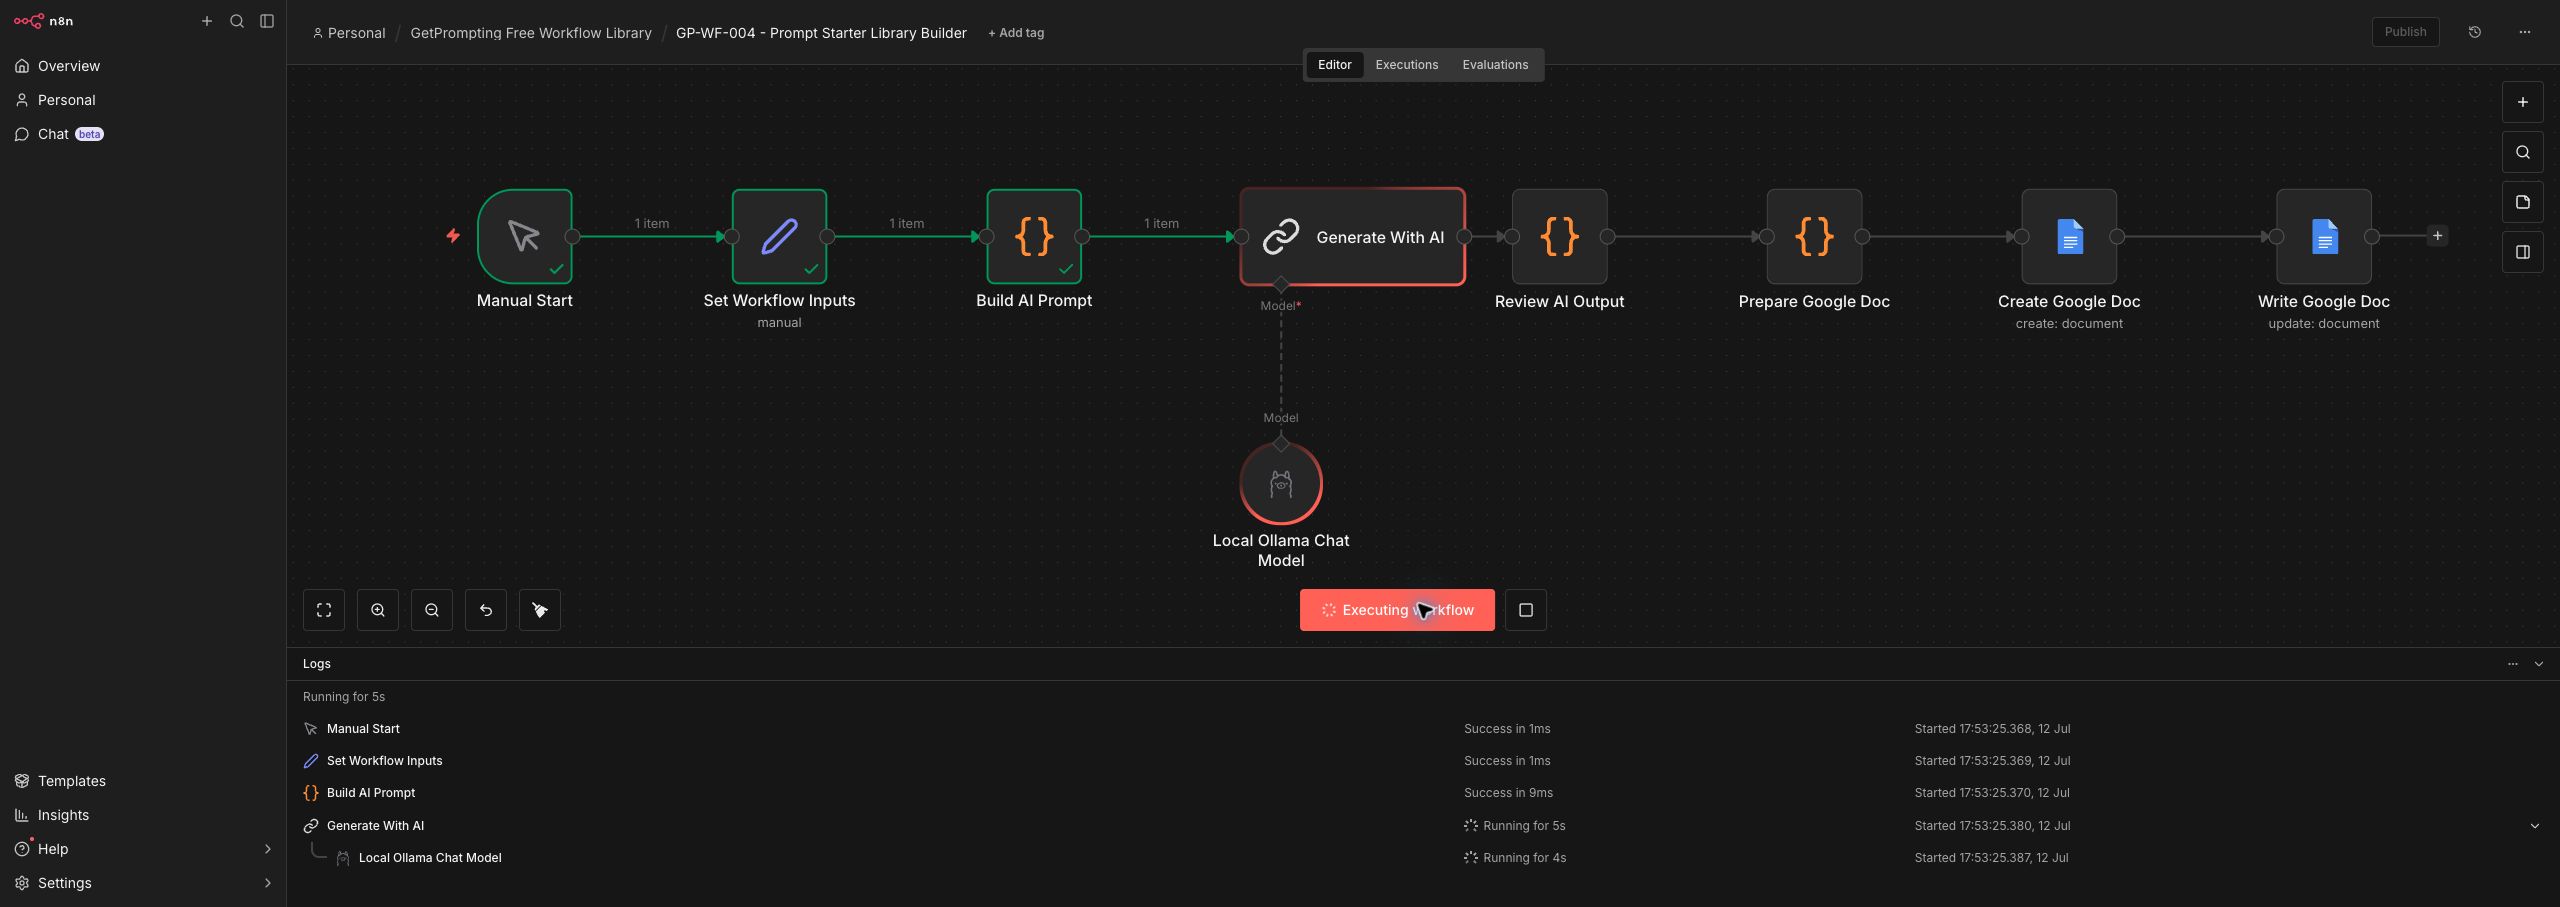Switch to the Editor tab

pos(1334,65)
